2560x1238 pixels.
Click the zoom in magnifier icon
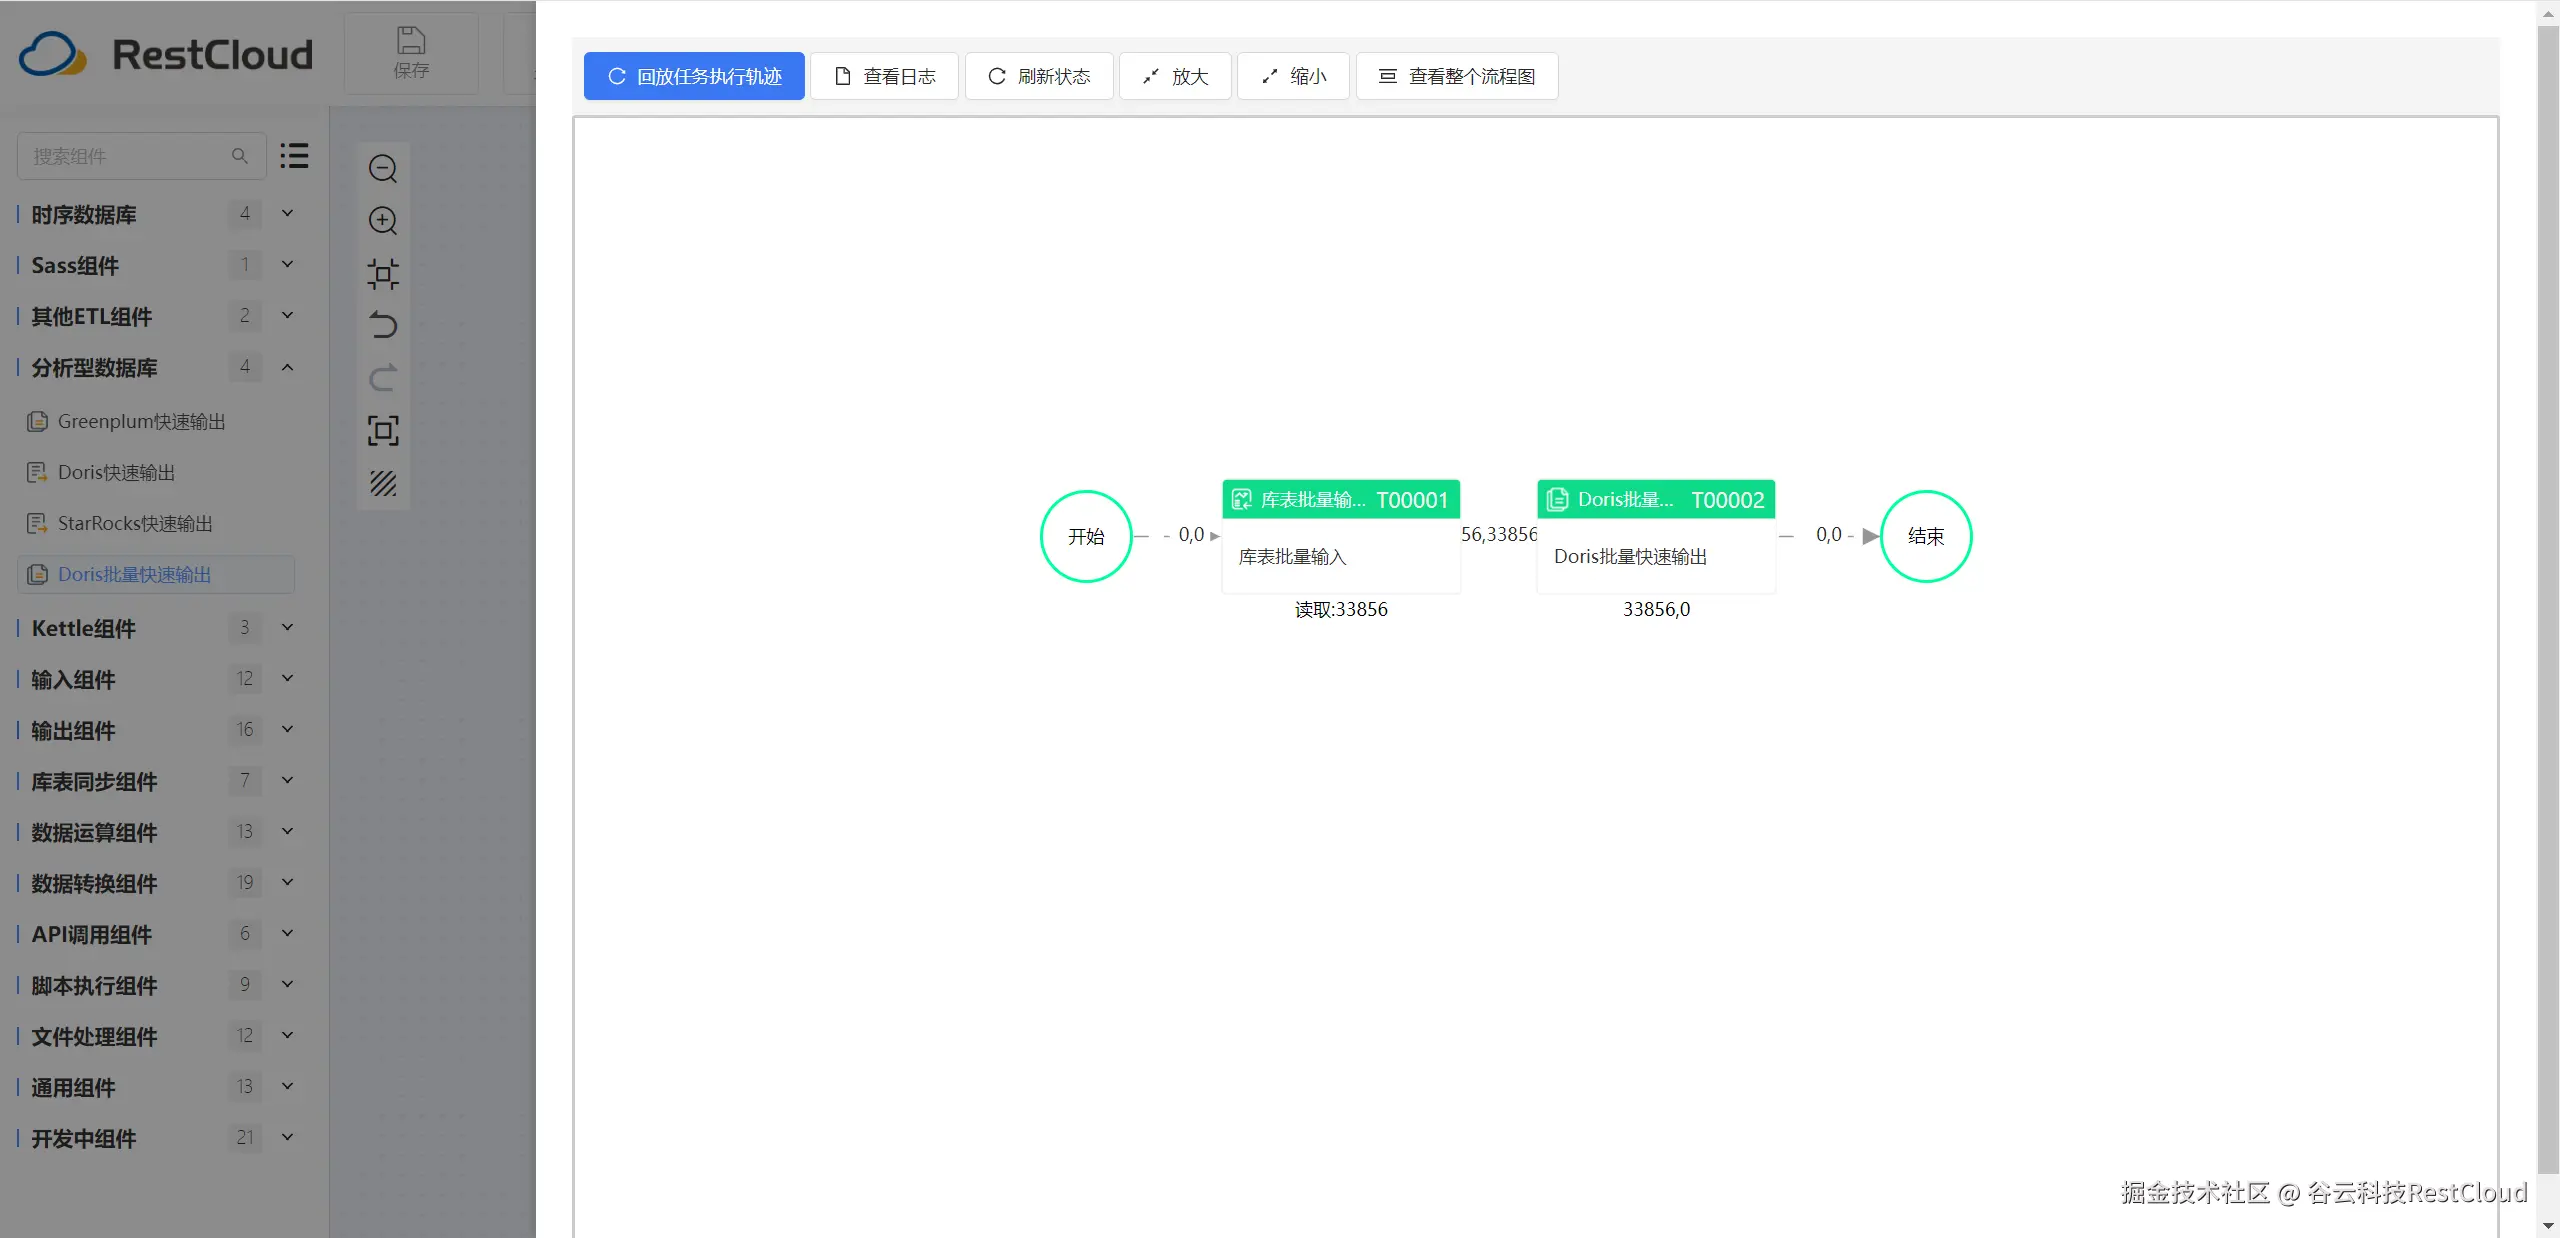click(383, 221)
